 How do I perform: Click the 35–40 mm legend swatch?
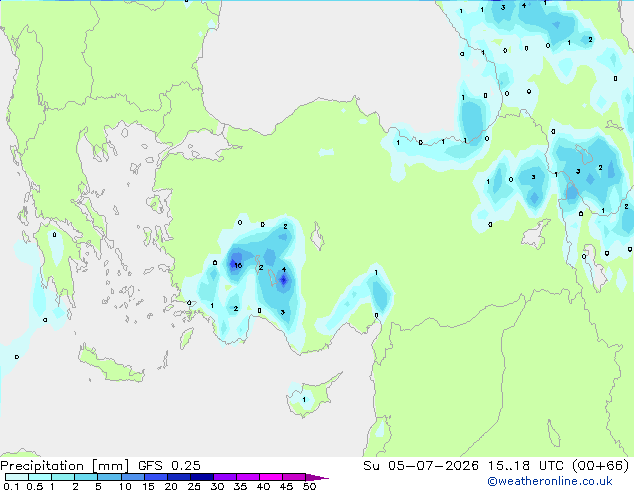coord(247,477)
